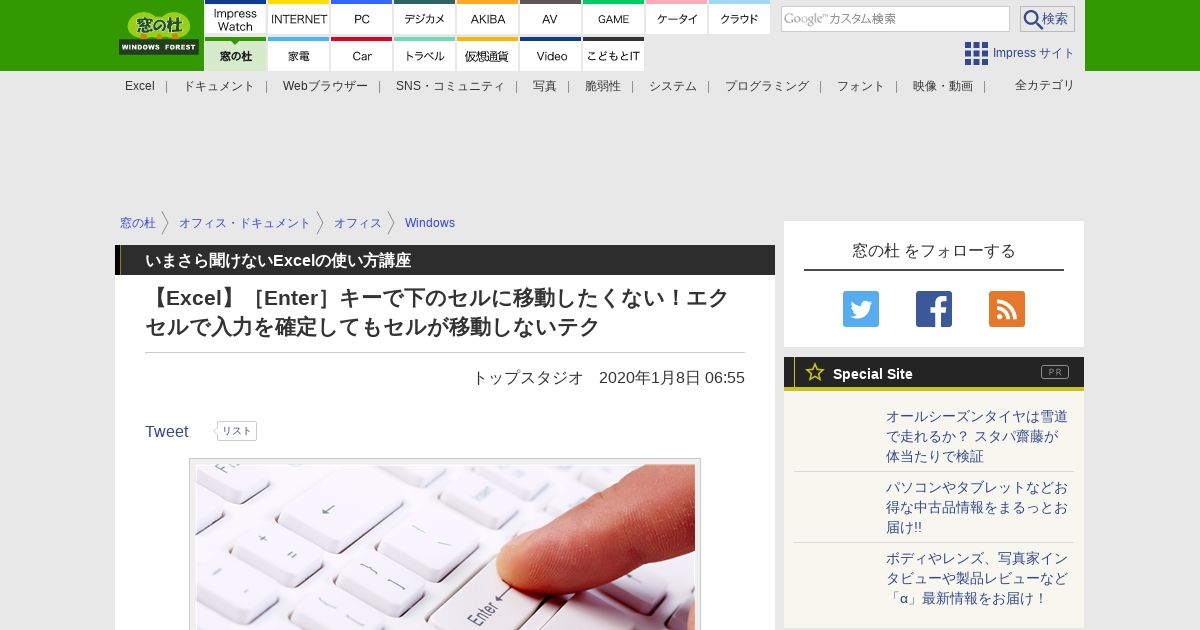Viewport: 1200px width, 630px height.
Task: Click the Tweet link
Action: (x=167, y=431)
